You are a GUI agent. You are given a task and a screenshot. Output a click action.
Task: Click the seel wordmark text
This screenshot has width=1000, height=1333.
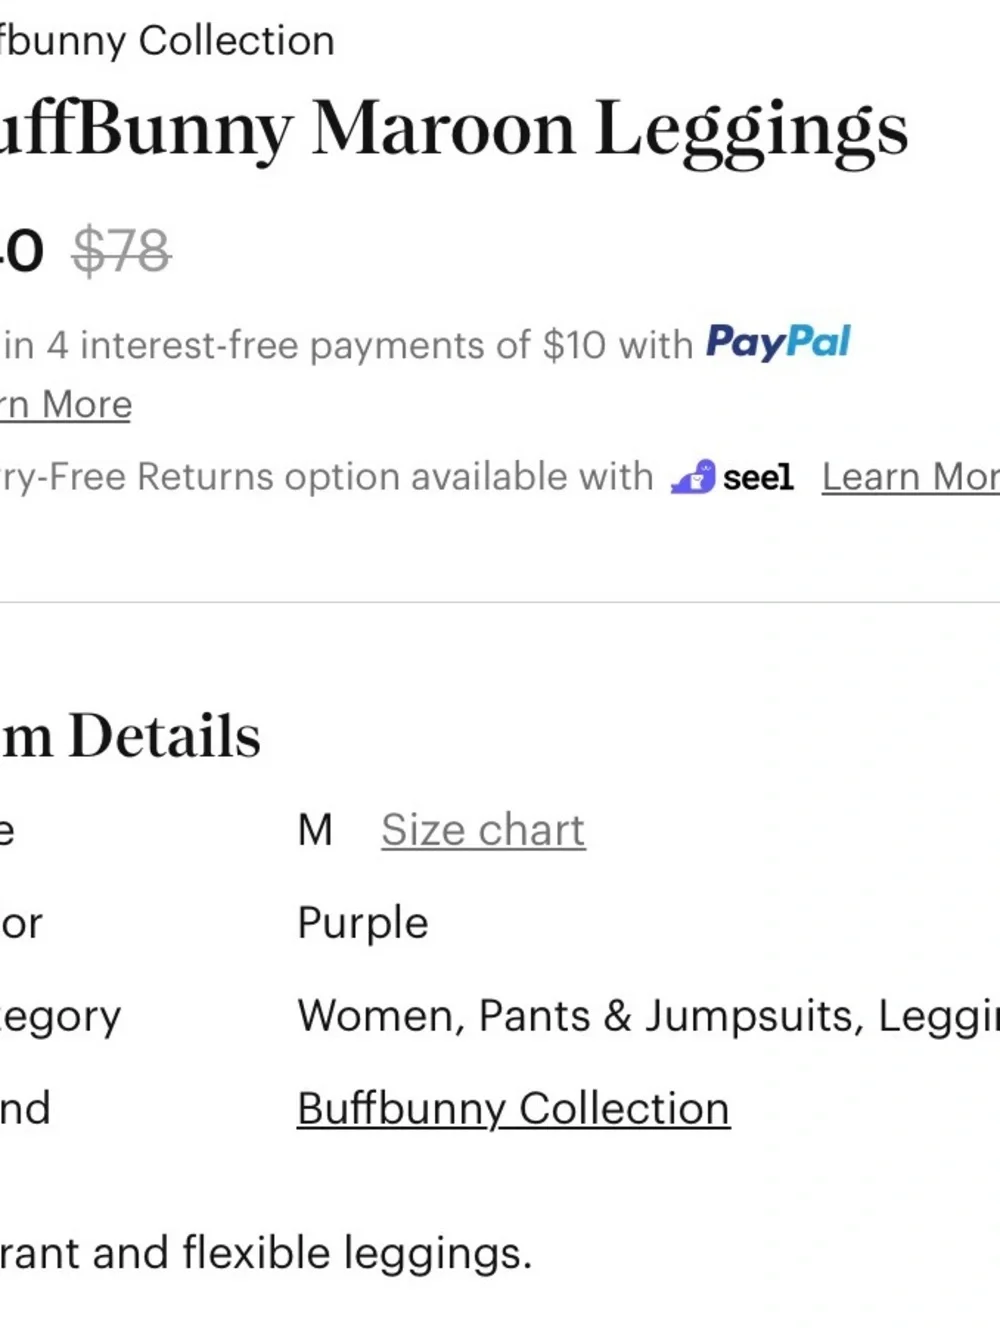[x=758, y=478]
